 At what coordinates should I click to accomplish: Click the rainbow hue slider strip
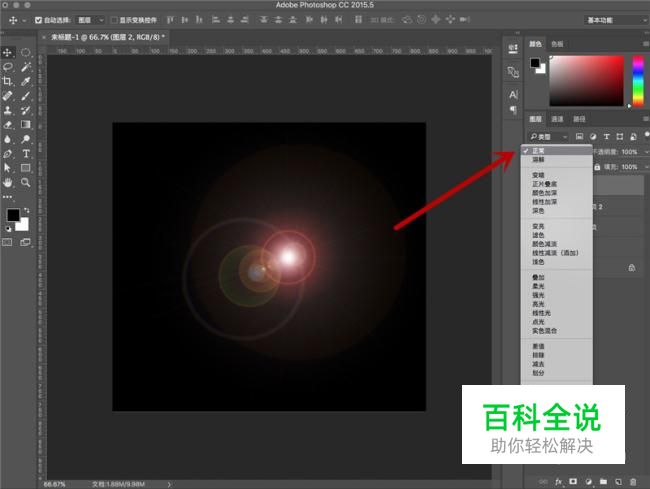(638, 81)
